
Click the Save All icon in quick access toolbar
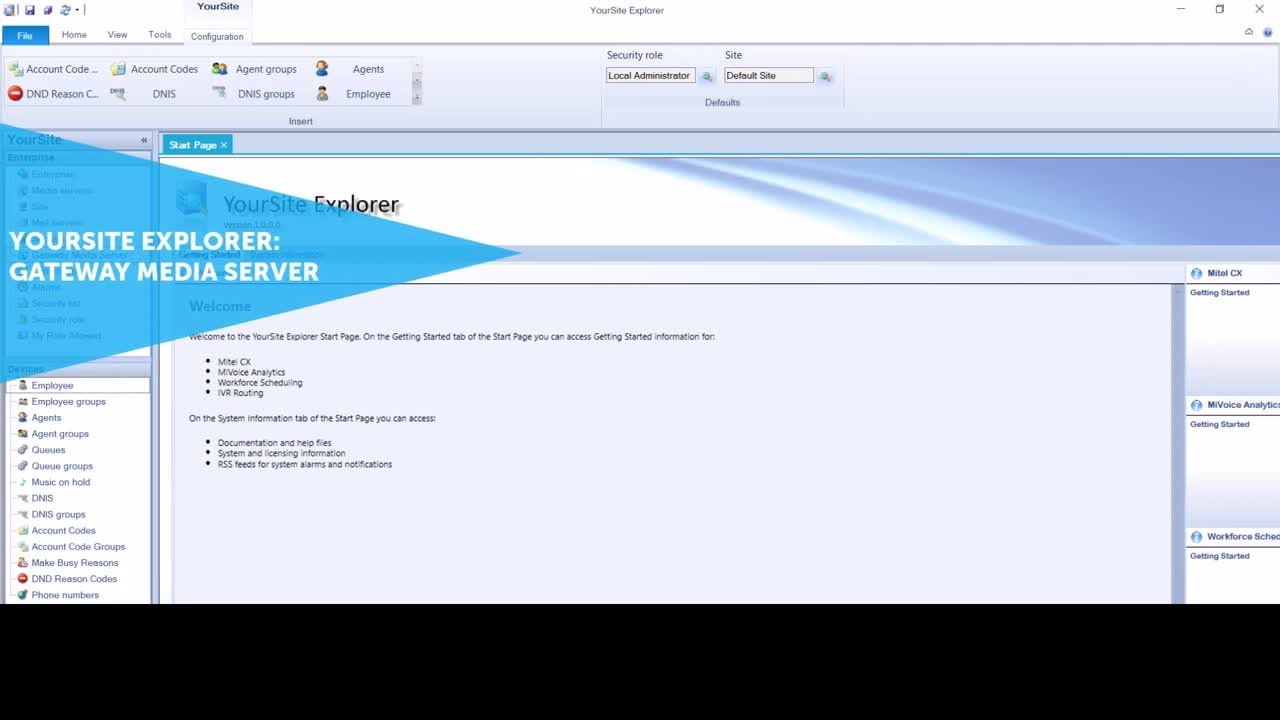pos(47,10)
